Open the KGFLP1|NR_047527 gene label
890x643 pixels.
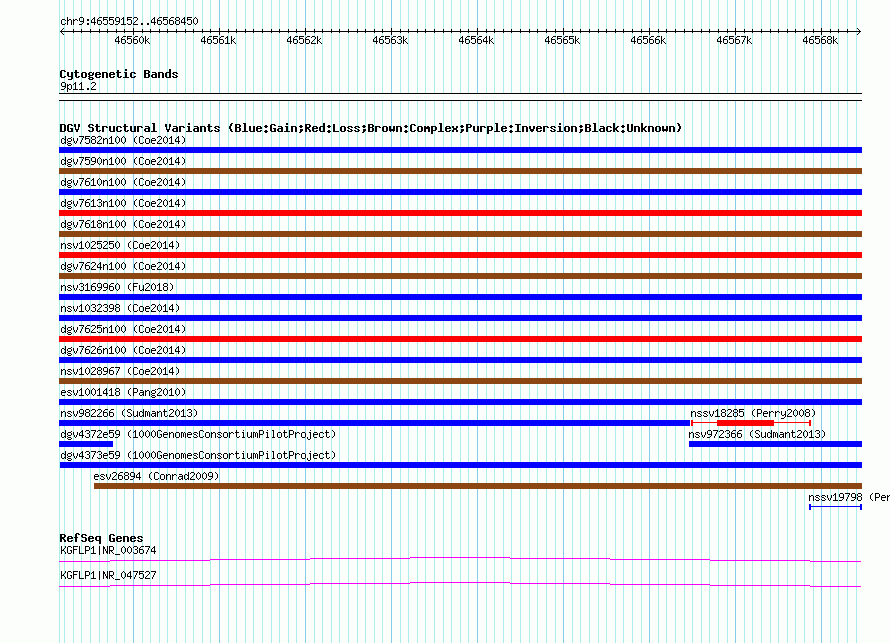coord(108,575)
